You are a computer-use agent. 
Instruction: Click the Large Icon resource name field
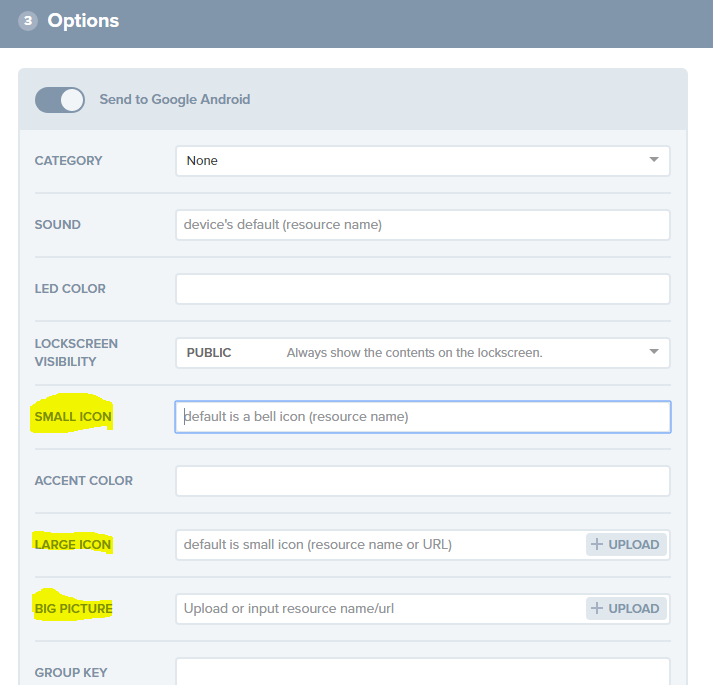pos(380,545)
